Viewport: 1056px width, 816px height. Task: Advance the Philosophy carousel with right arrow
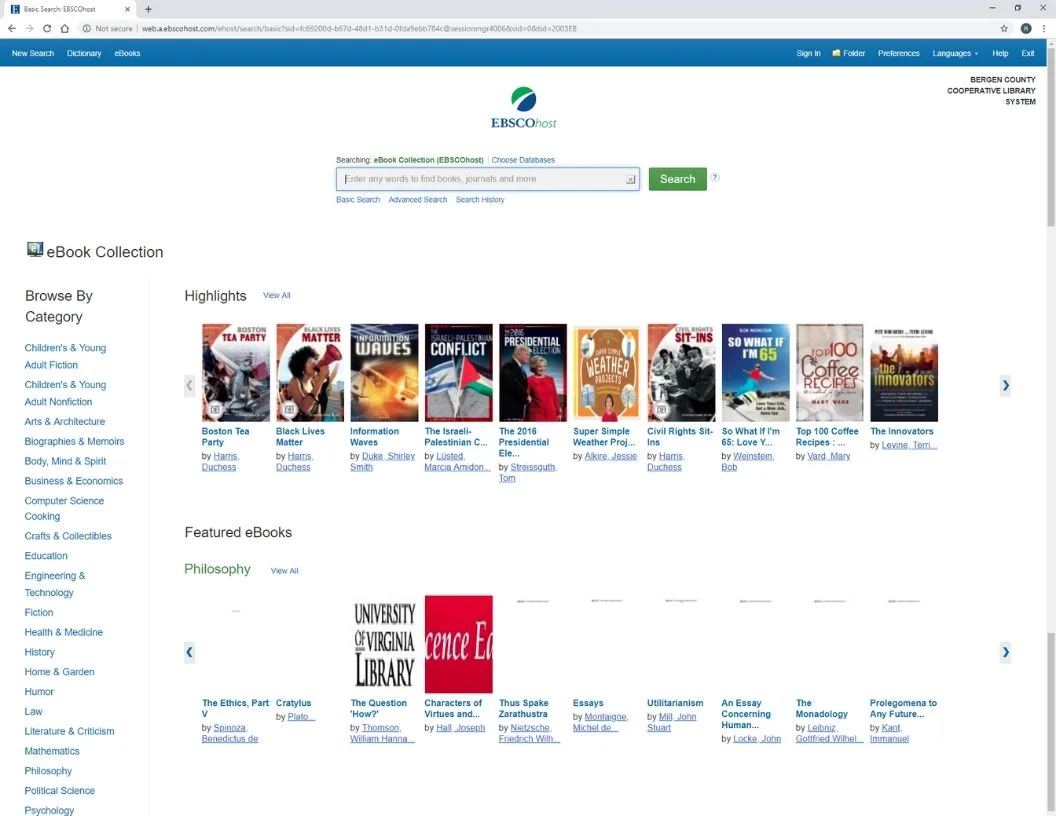pyautogui.click(x=1005, y=652)
